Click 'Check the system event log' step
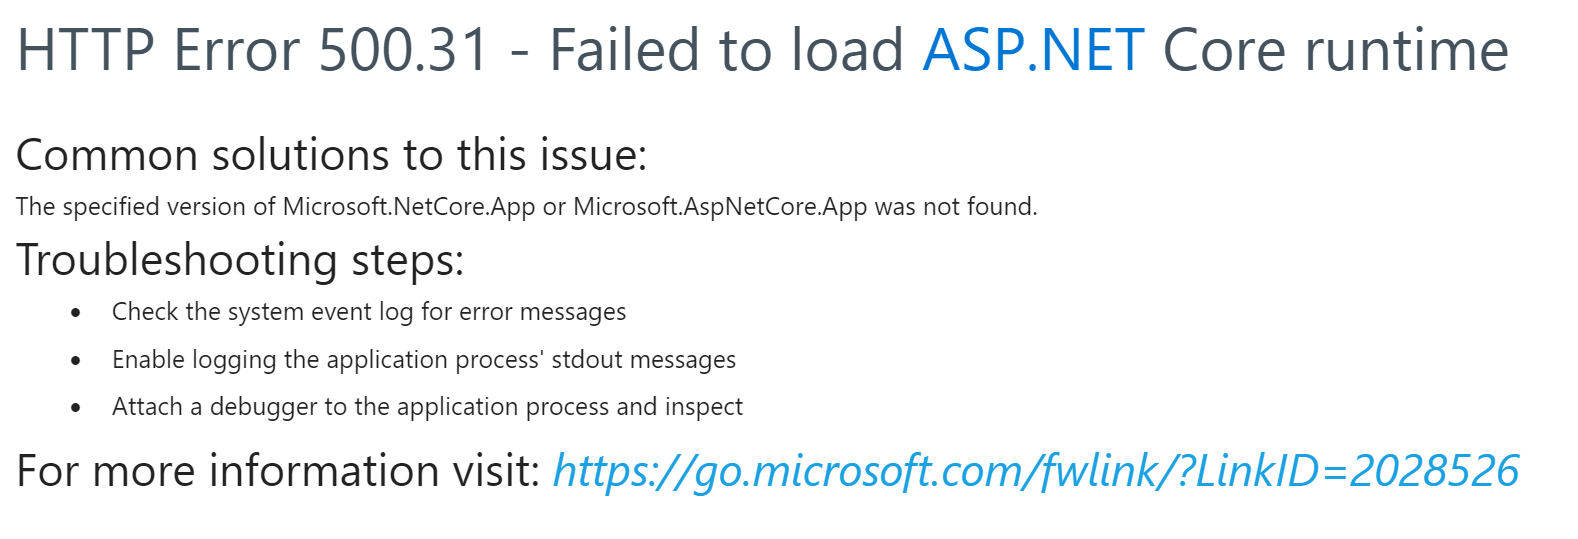1578x539 pixels. point(263,312)
